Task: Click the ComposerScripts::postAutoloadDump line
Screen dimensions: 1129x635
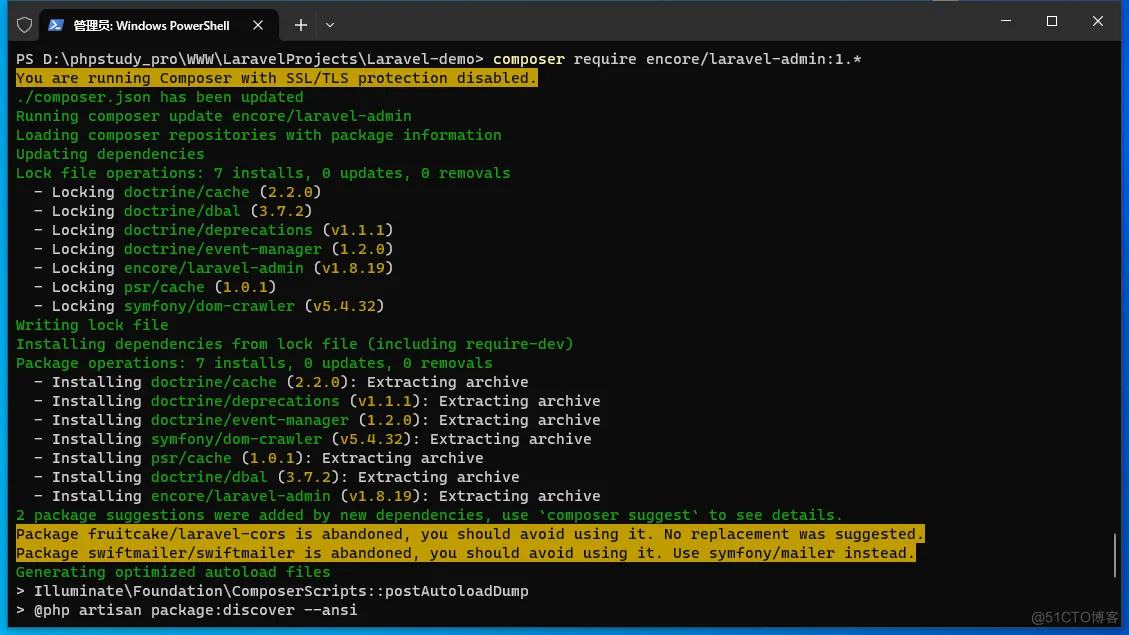Action: (x=272, y=591)
